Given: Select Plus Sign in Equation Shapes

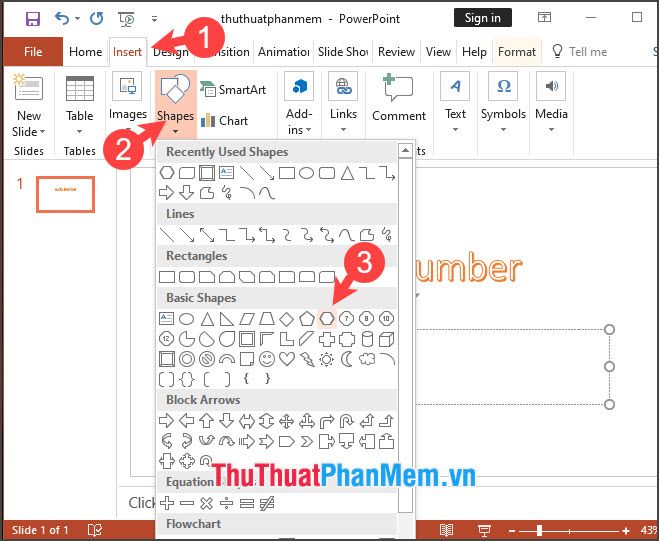Looking at the screenshot, I should coord(167,503).
